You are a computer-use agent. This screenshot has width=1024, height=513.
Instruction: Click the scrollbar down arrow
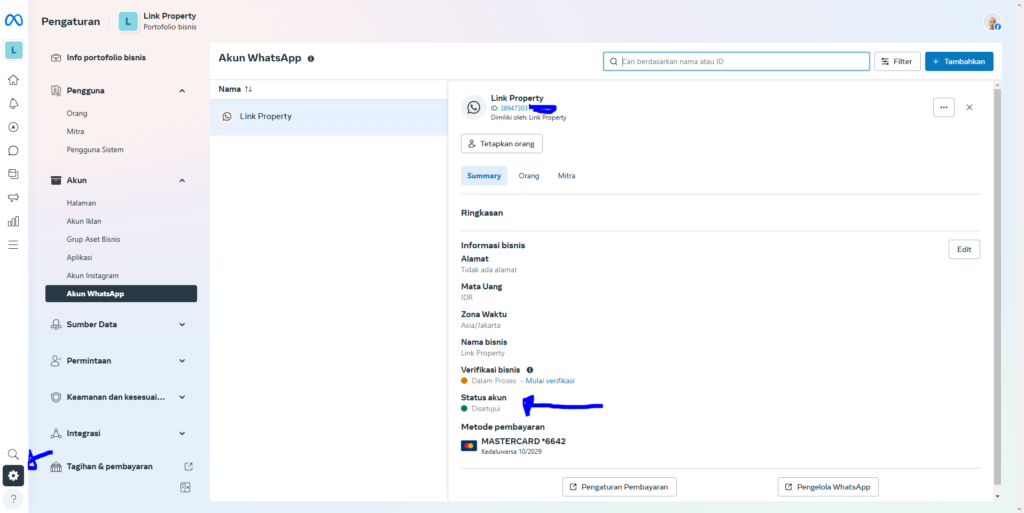point(997,497)
